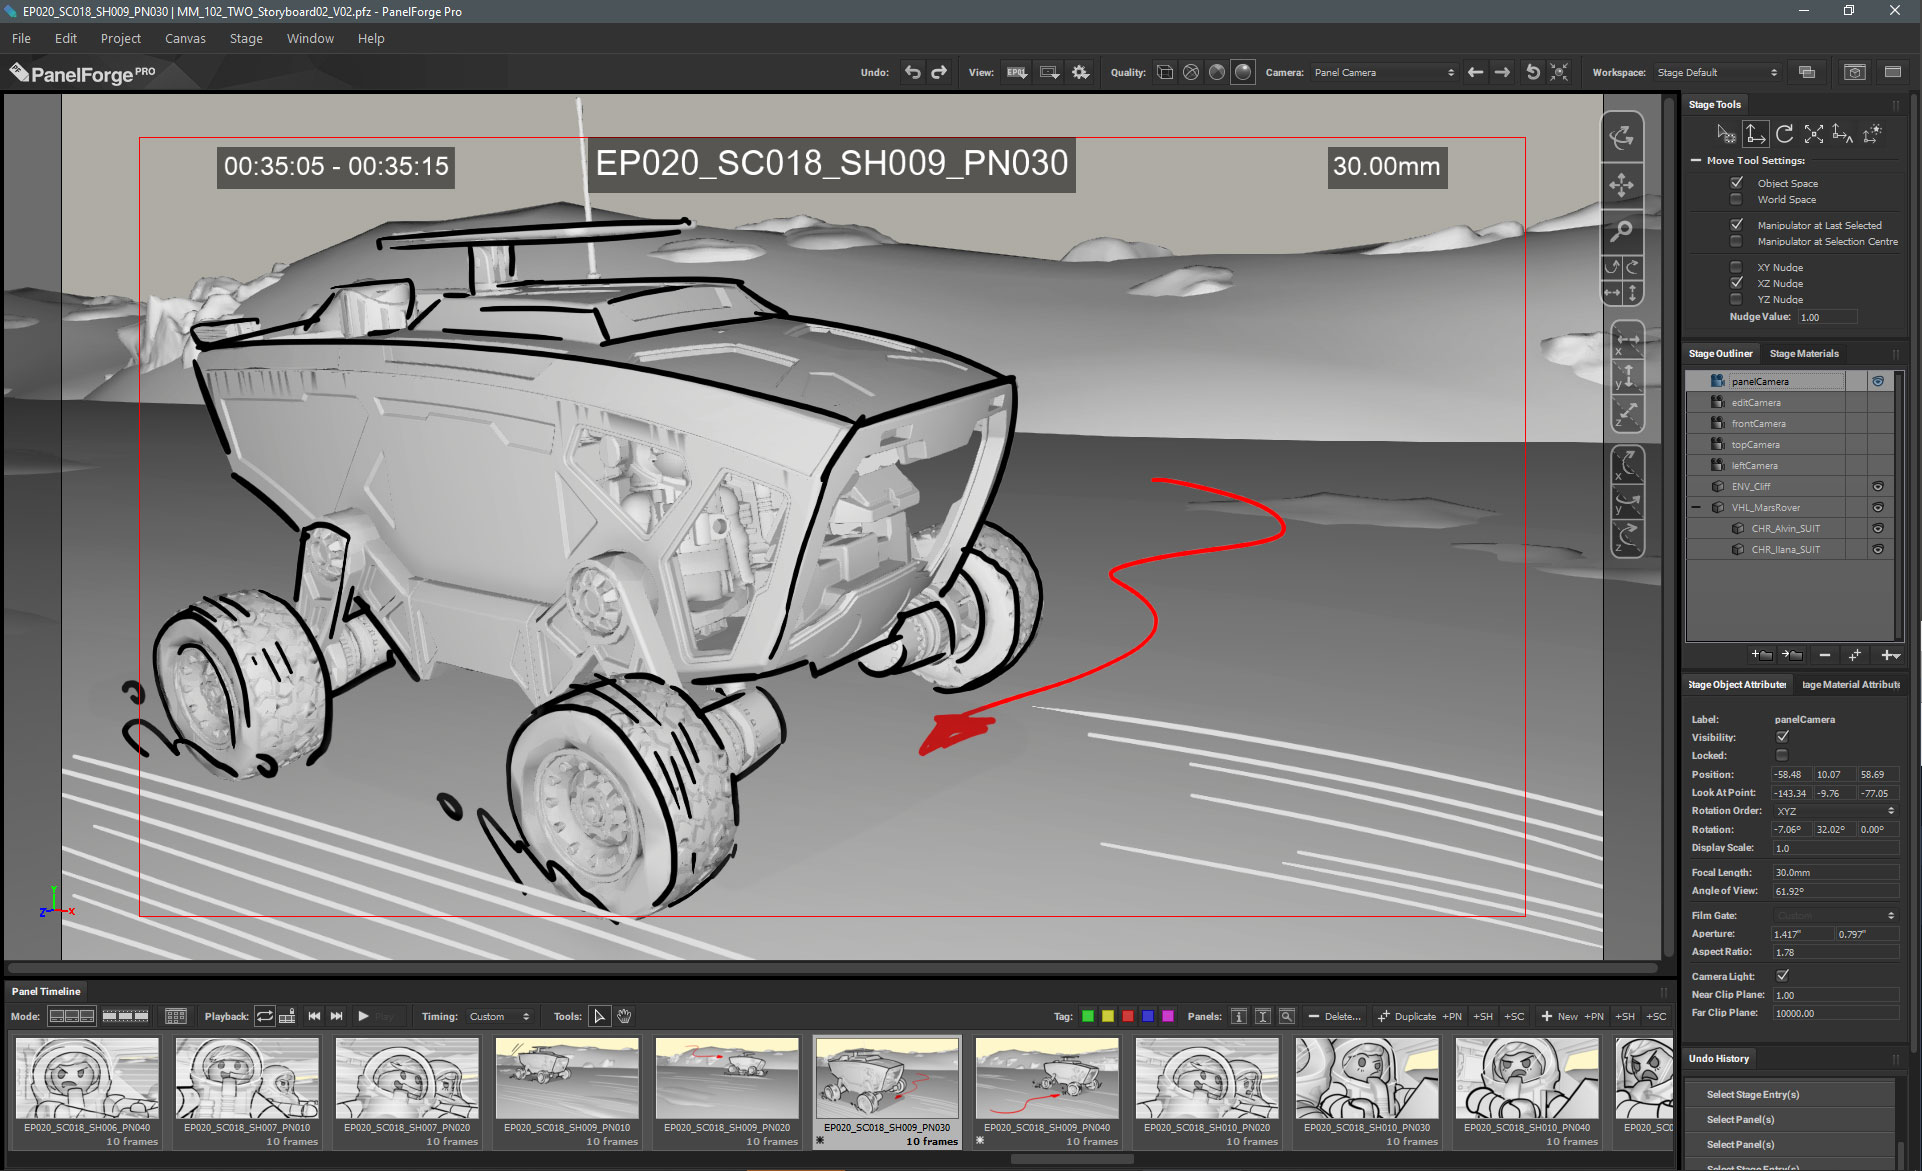Click the minus remove icon in Stage Outliner
The image size is (1922, 1171).
(1825, 655)
